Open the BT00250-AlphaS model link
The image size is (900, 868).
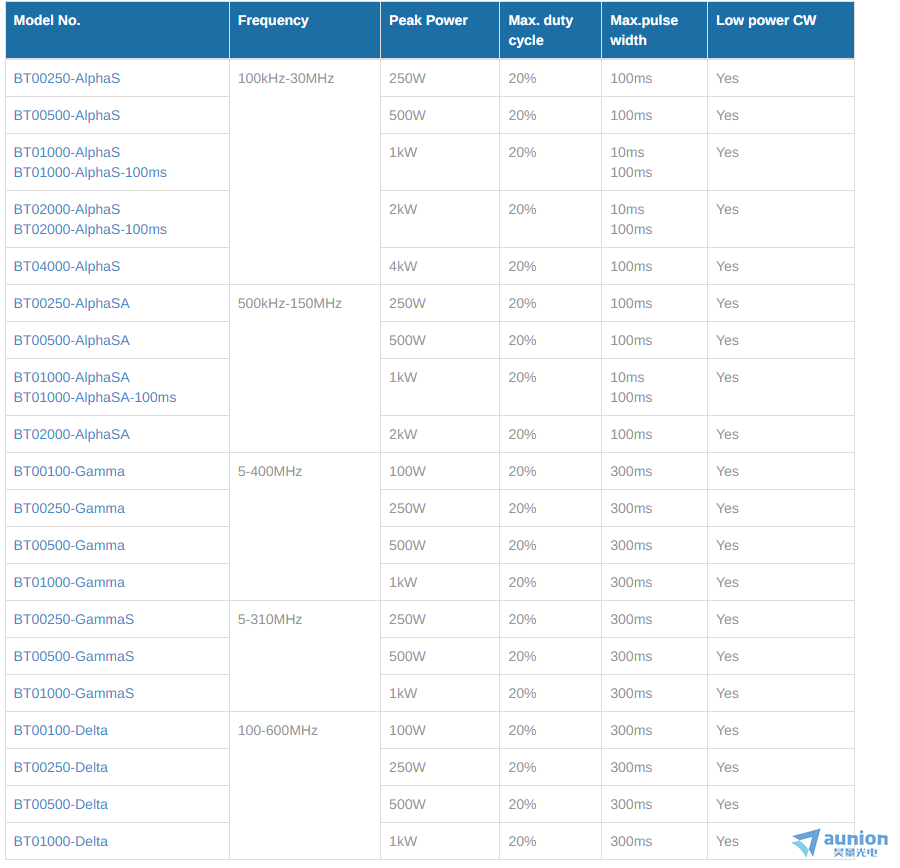67,78
